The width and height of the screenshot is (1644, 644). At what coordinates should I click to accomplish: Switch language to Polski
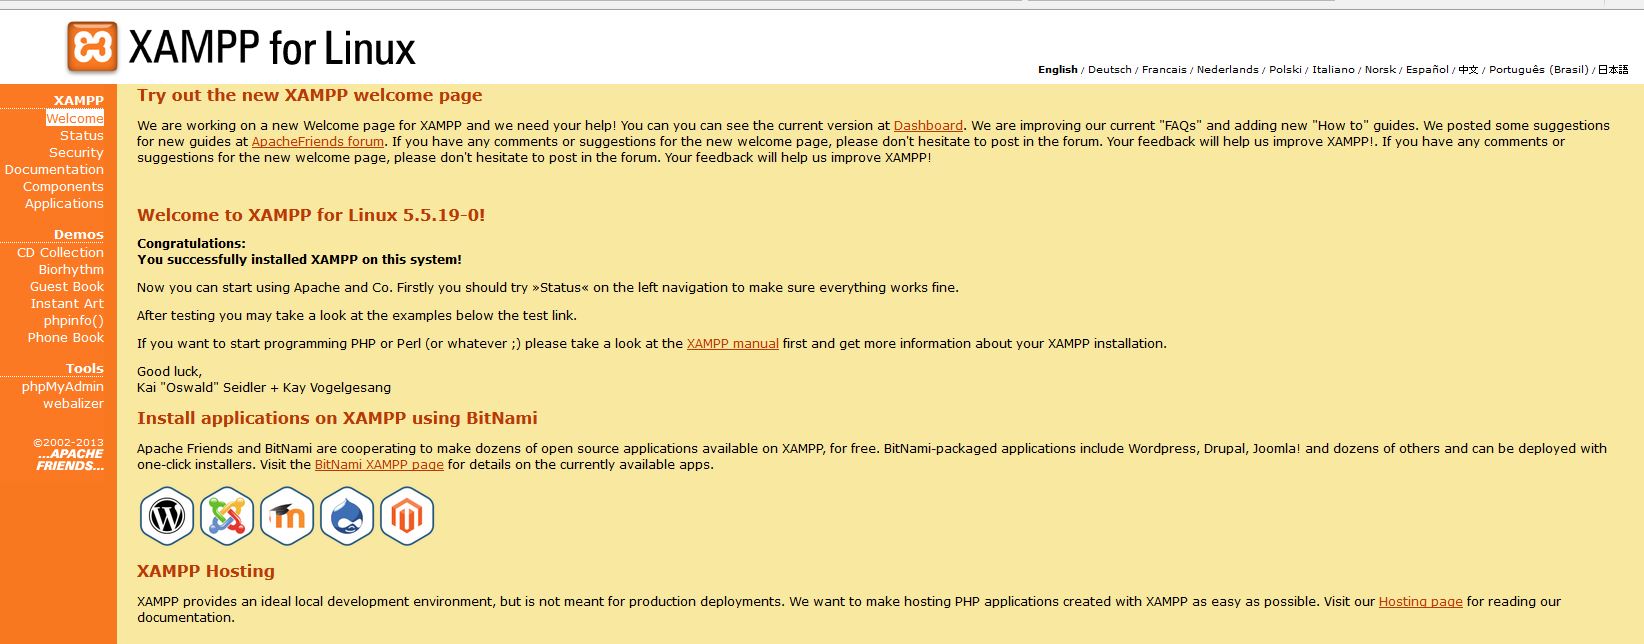(x=1285, y=69)
